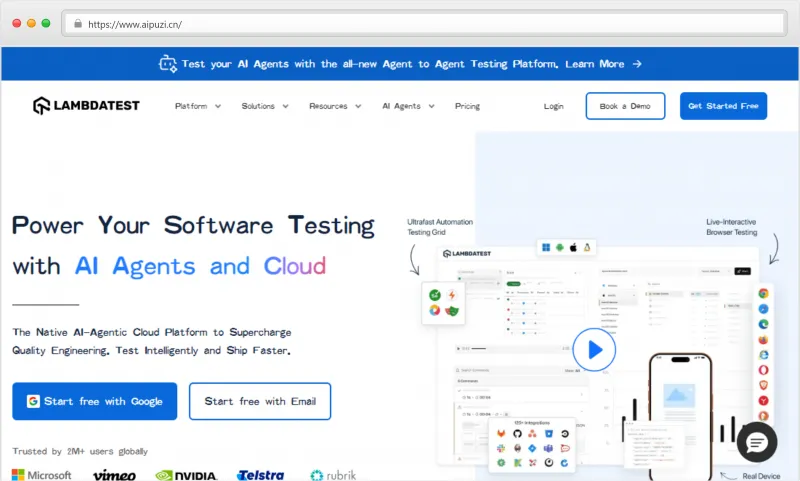Image resolution: width=800 pixels, height=481 pixels.
Task: Click the Windows OS icon
Action: 546,247
